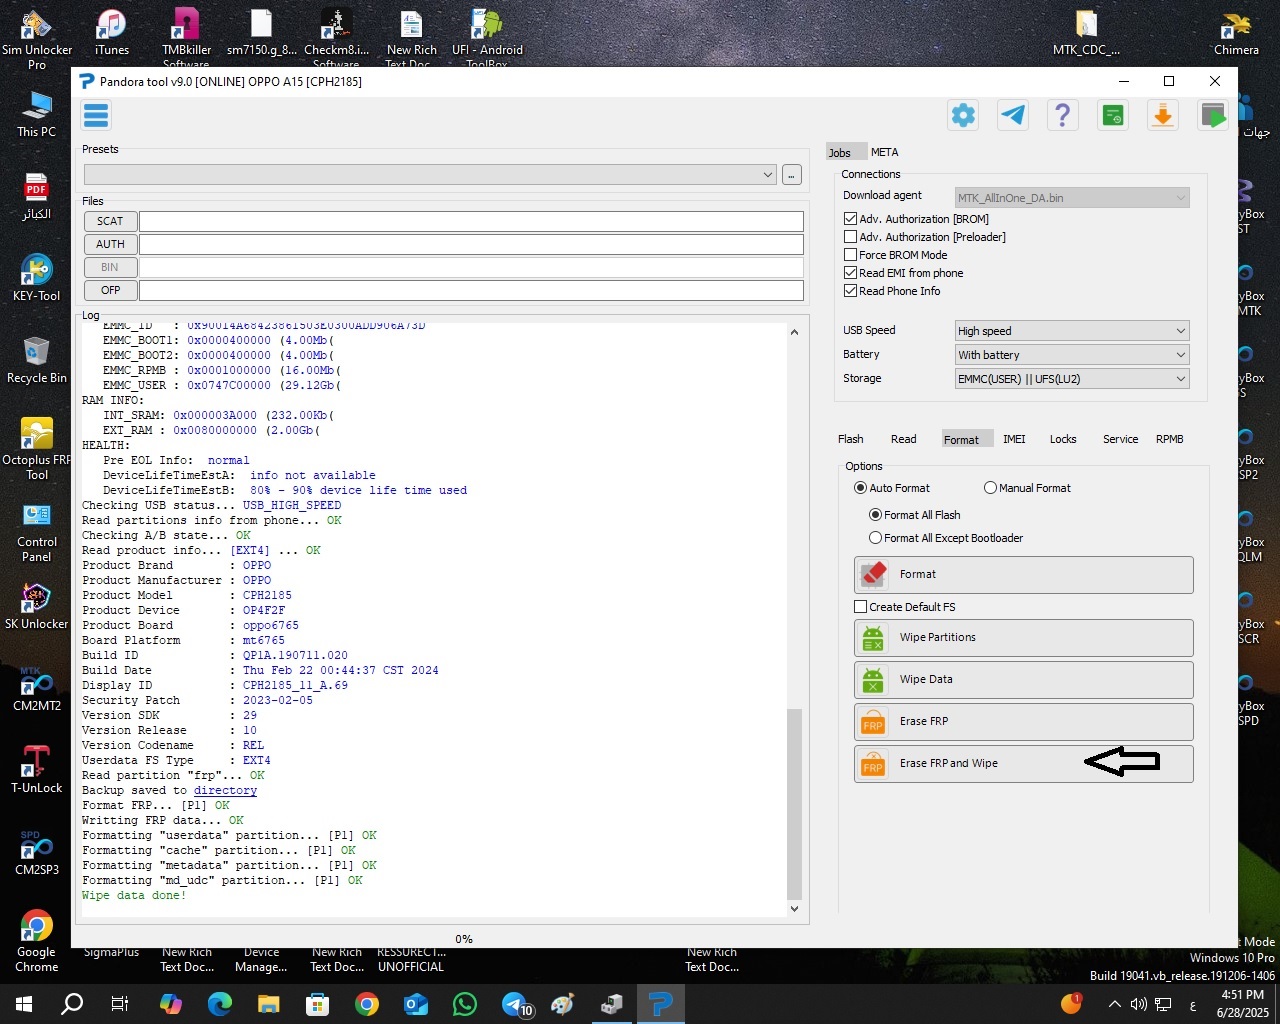The height and width of the screenshot is (1024, 1280).
Task: Open the help question mark icon
Action: pyautogui.click(x=1063, y=116)
